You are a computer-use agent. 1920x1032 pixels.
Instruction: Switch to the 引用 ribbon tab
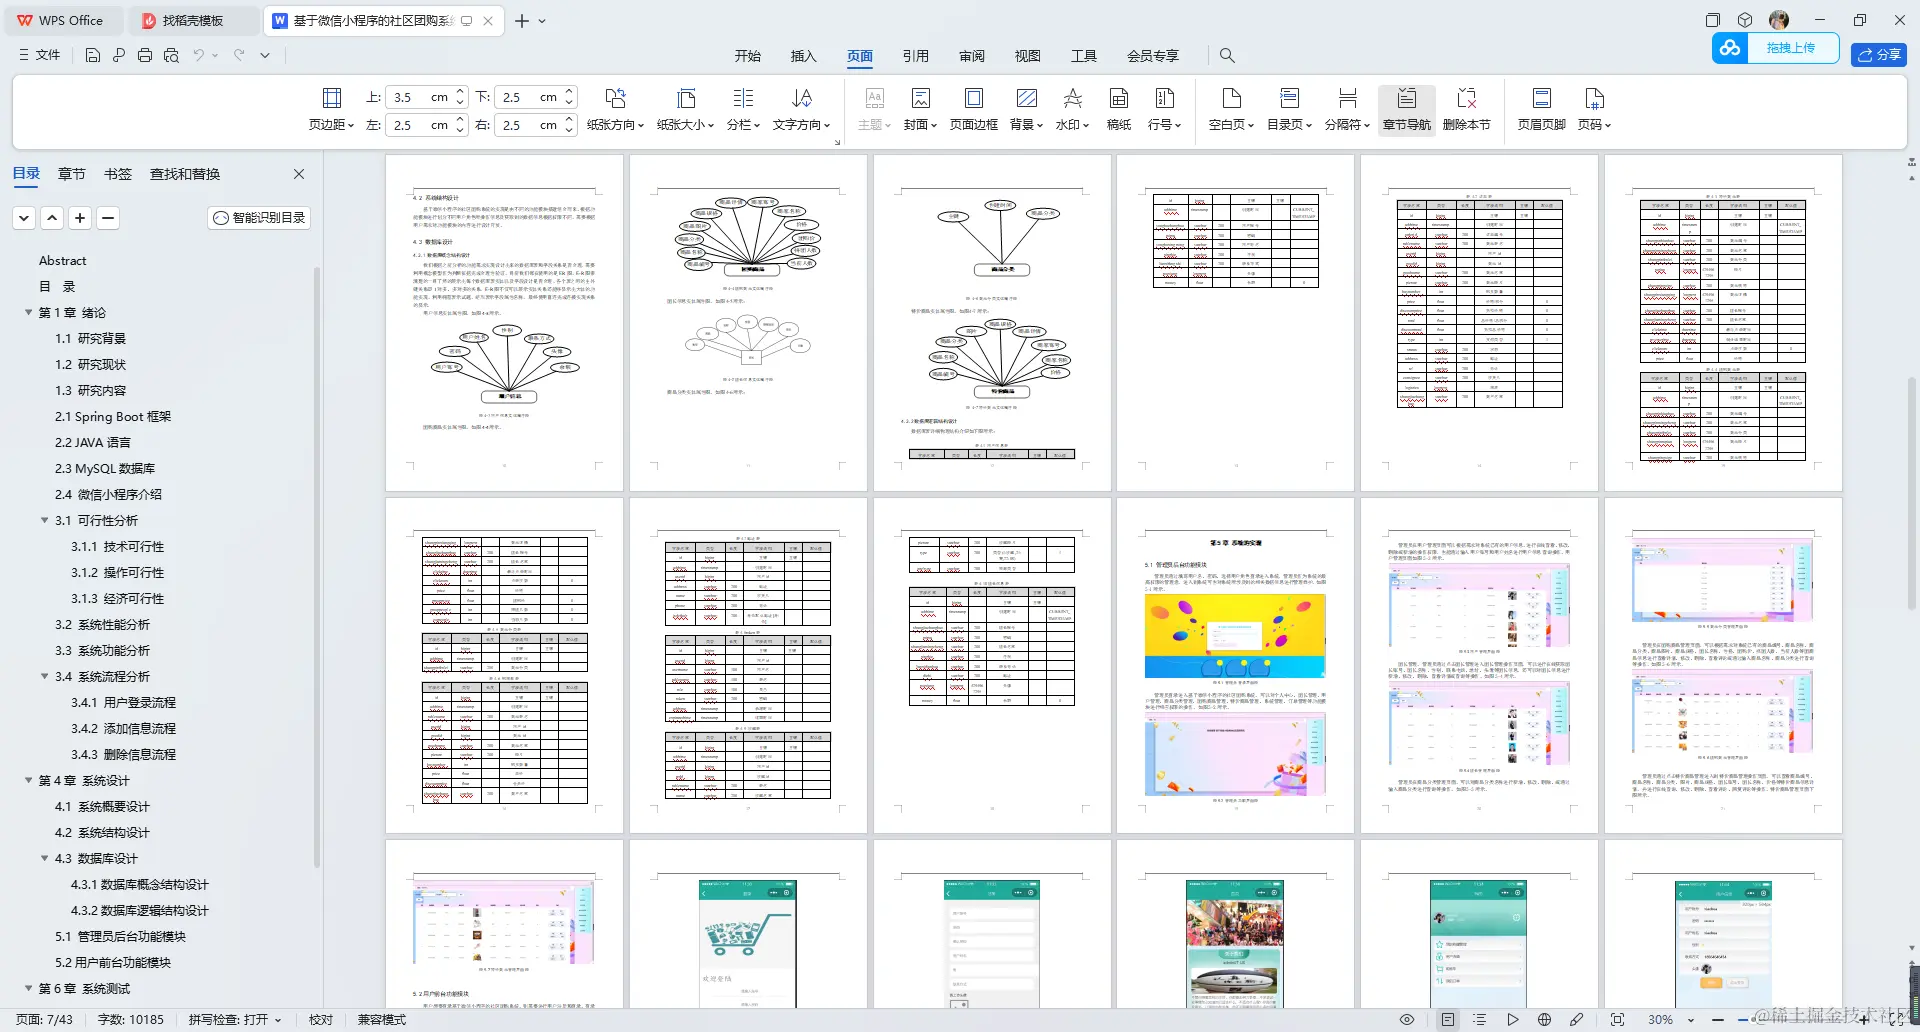click(916, 56)
